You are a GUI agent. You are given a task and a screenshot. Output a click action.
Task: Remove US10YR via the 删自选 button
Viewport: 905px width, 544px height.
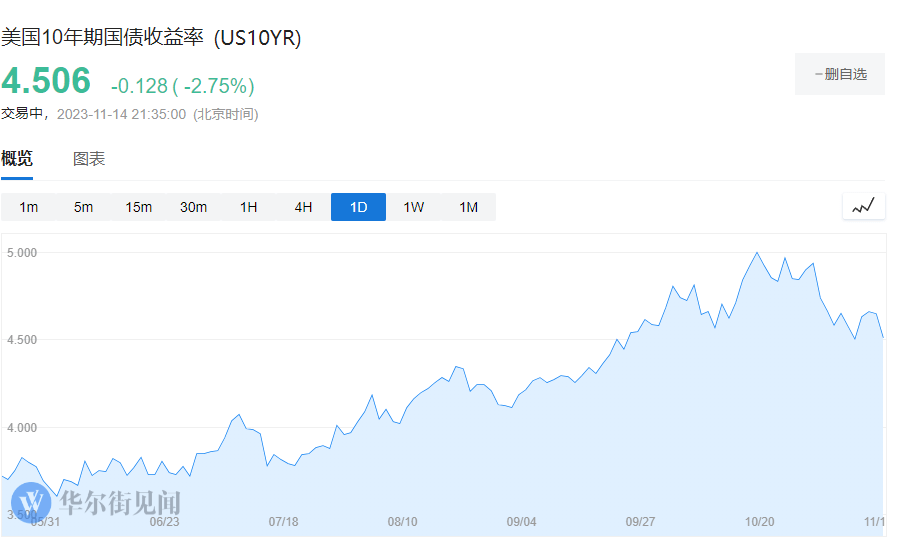pos(839,74)
